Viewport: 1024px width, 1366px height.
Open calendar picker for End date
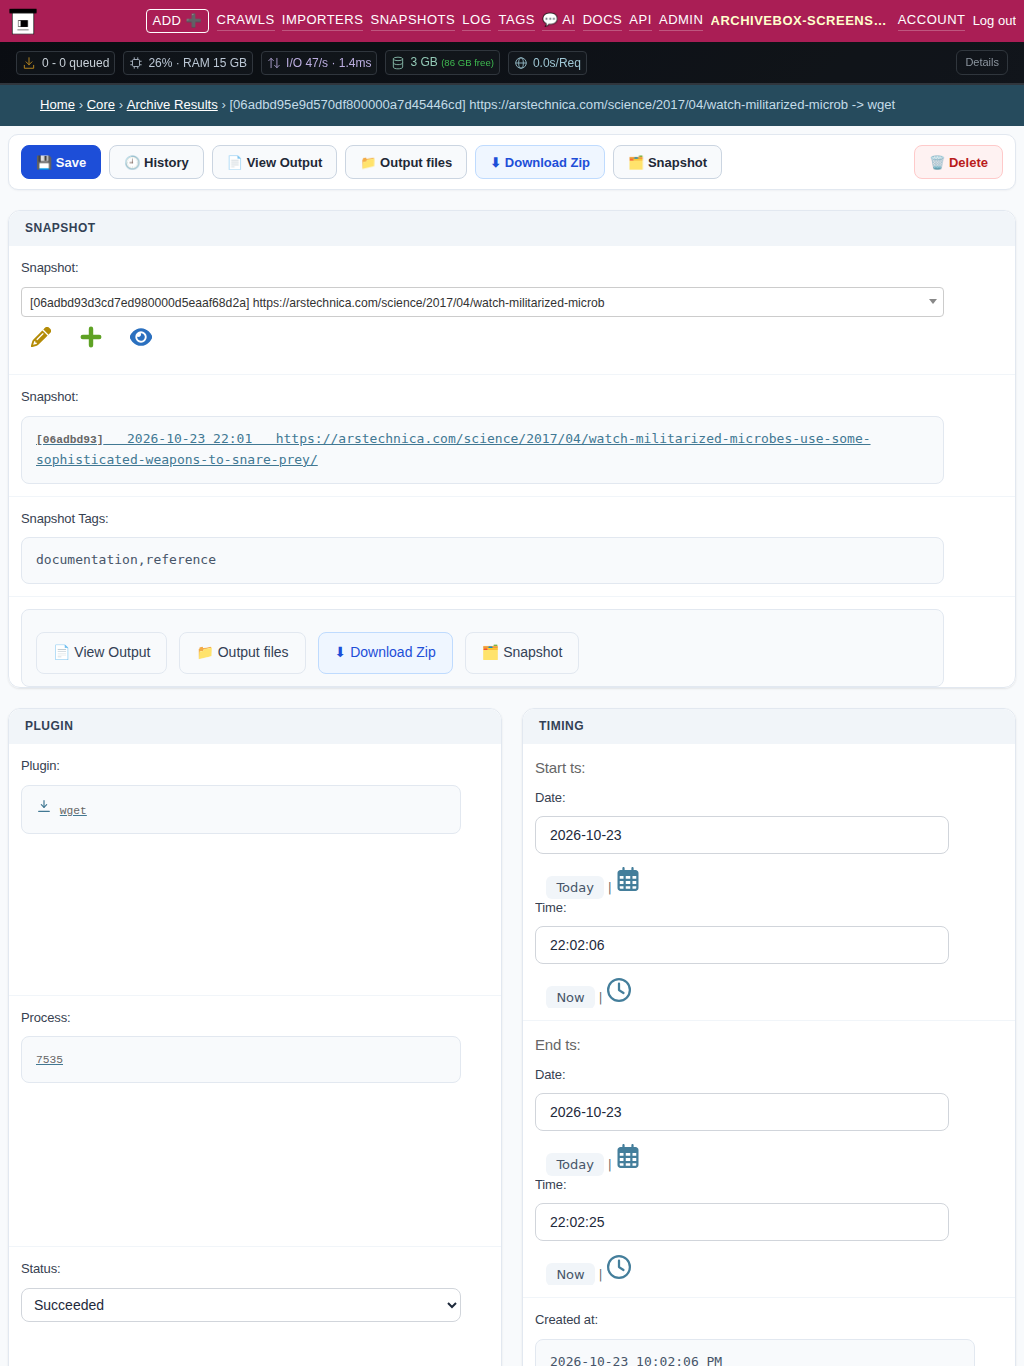(x=628, y=1157)
